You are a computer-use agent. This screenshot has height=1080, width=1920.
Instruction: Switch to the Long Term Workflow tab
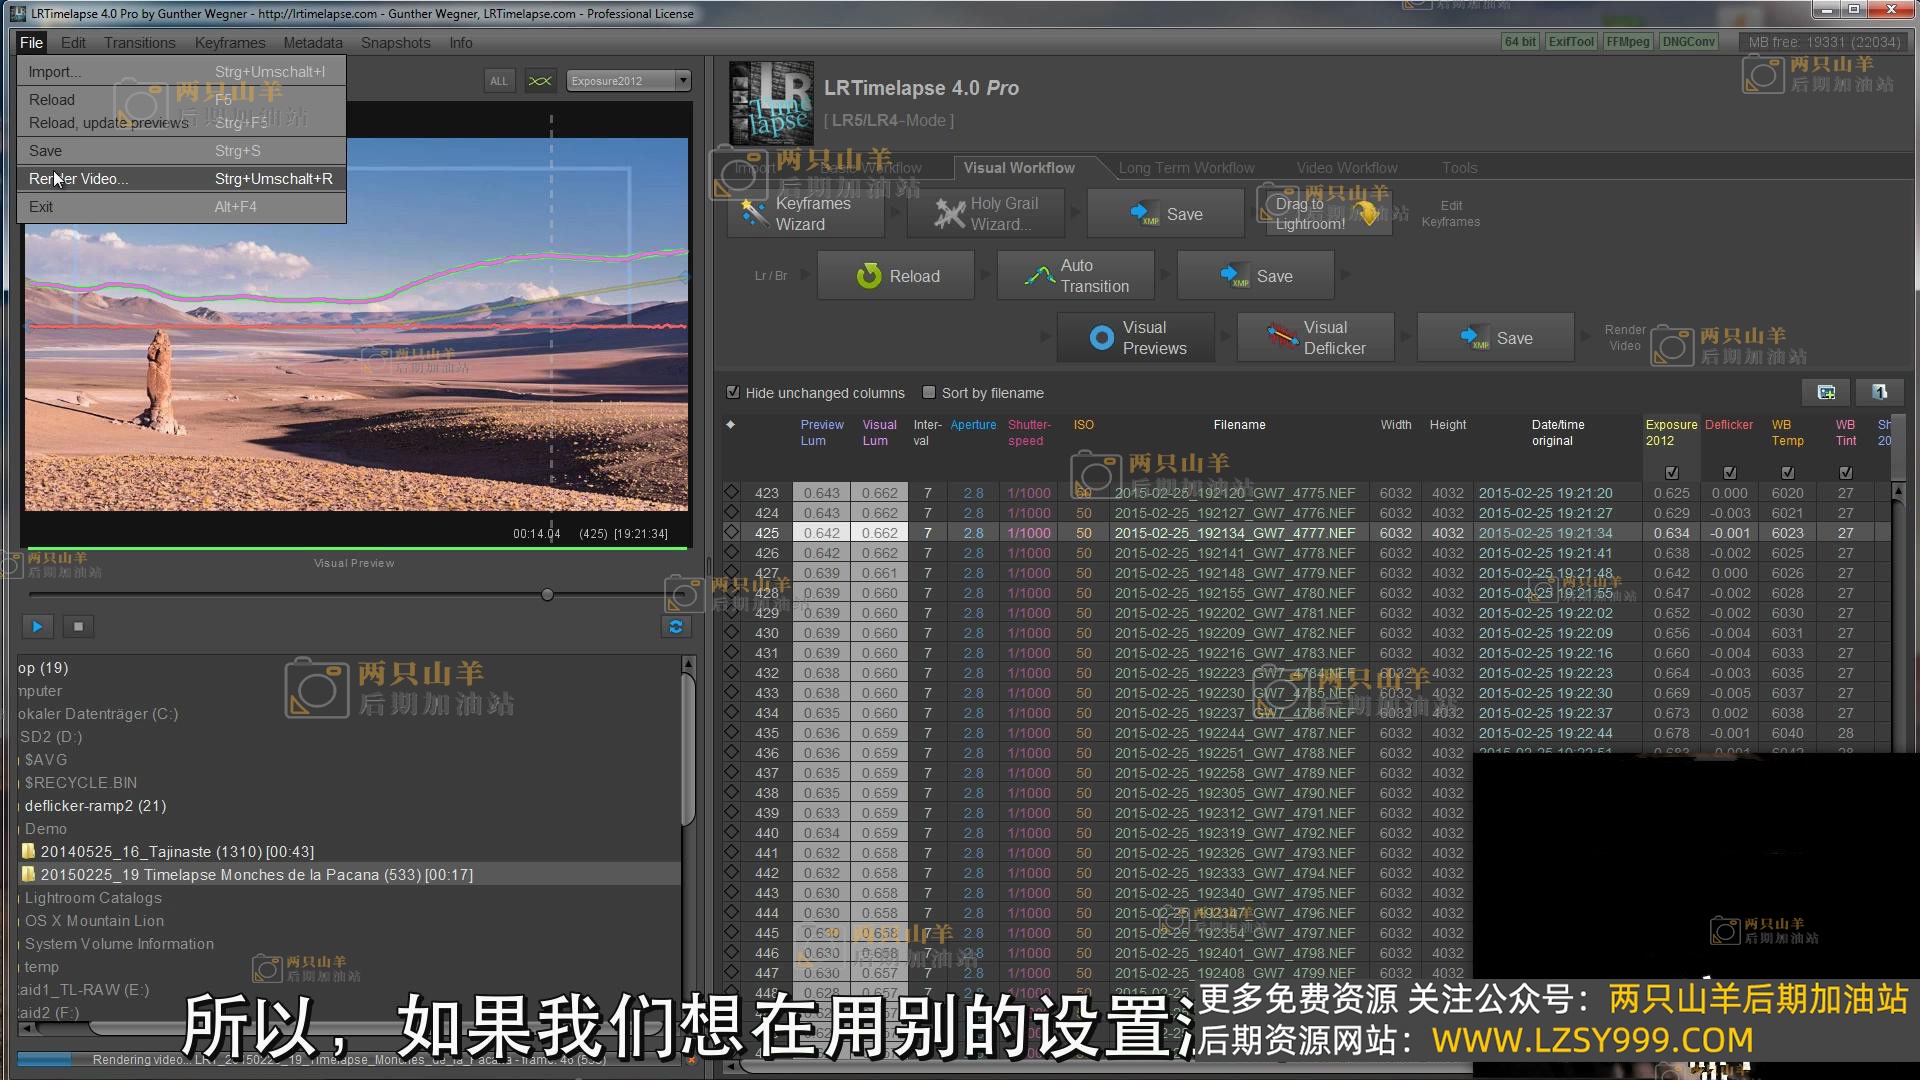pos(1186,168)
